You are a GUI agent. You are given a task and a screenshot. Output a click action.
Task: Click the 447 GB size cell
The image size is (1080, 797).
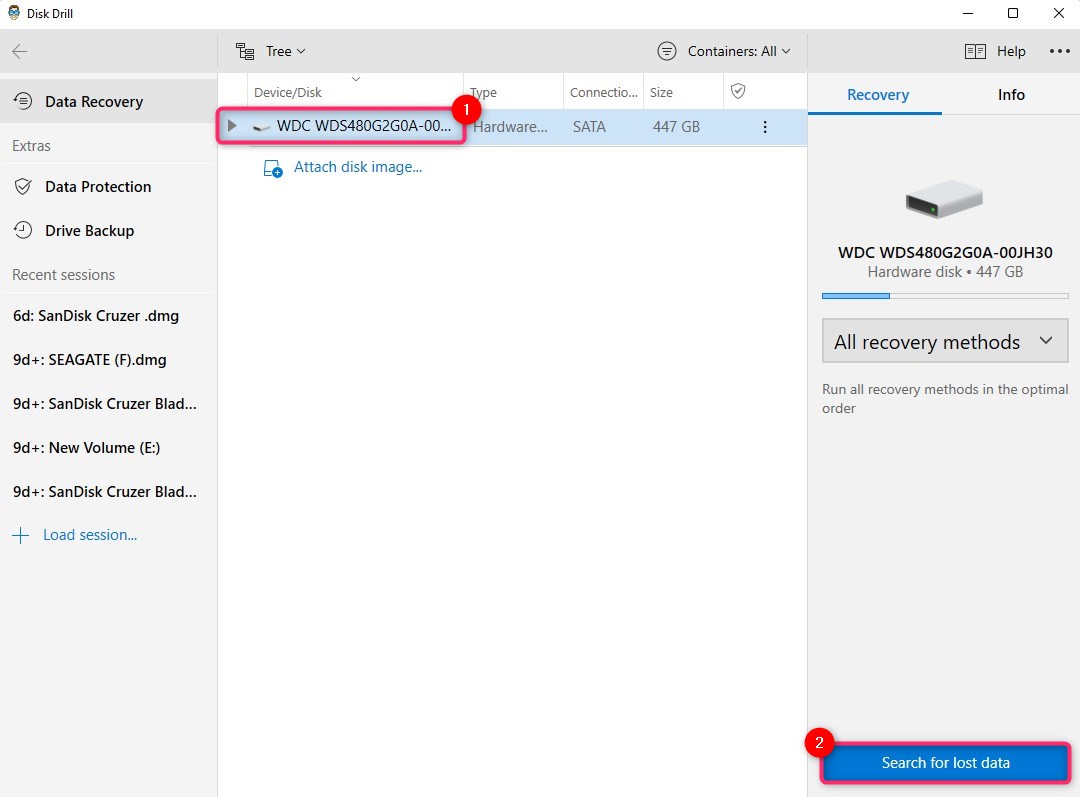point(676,127)
